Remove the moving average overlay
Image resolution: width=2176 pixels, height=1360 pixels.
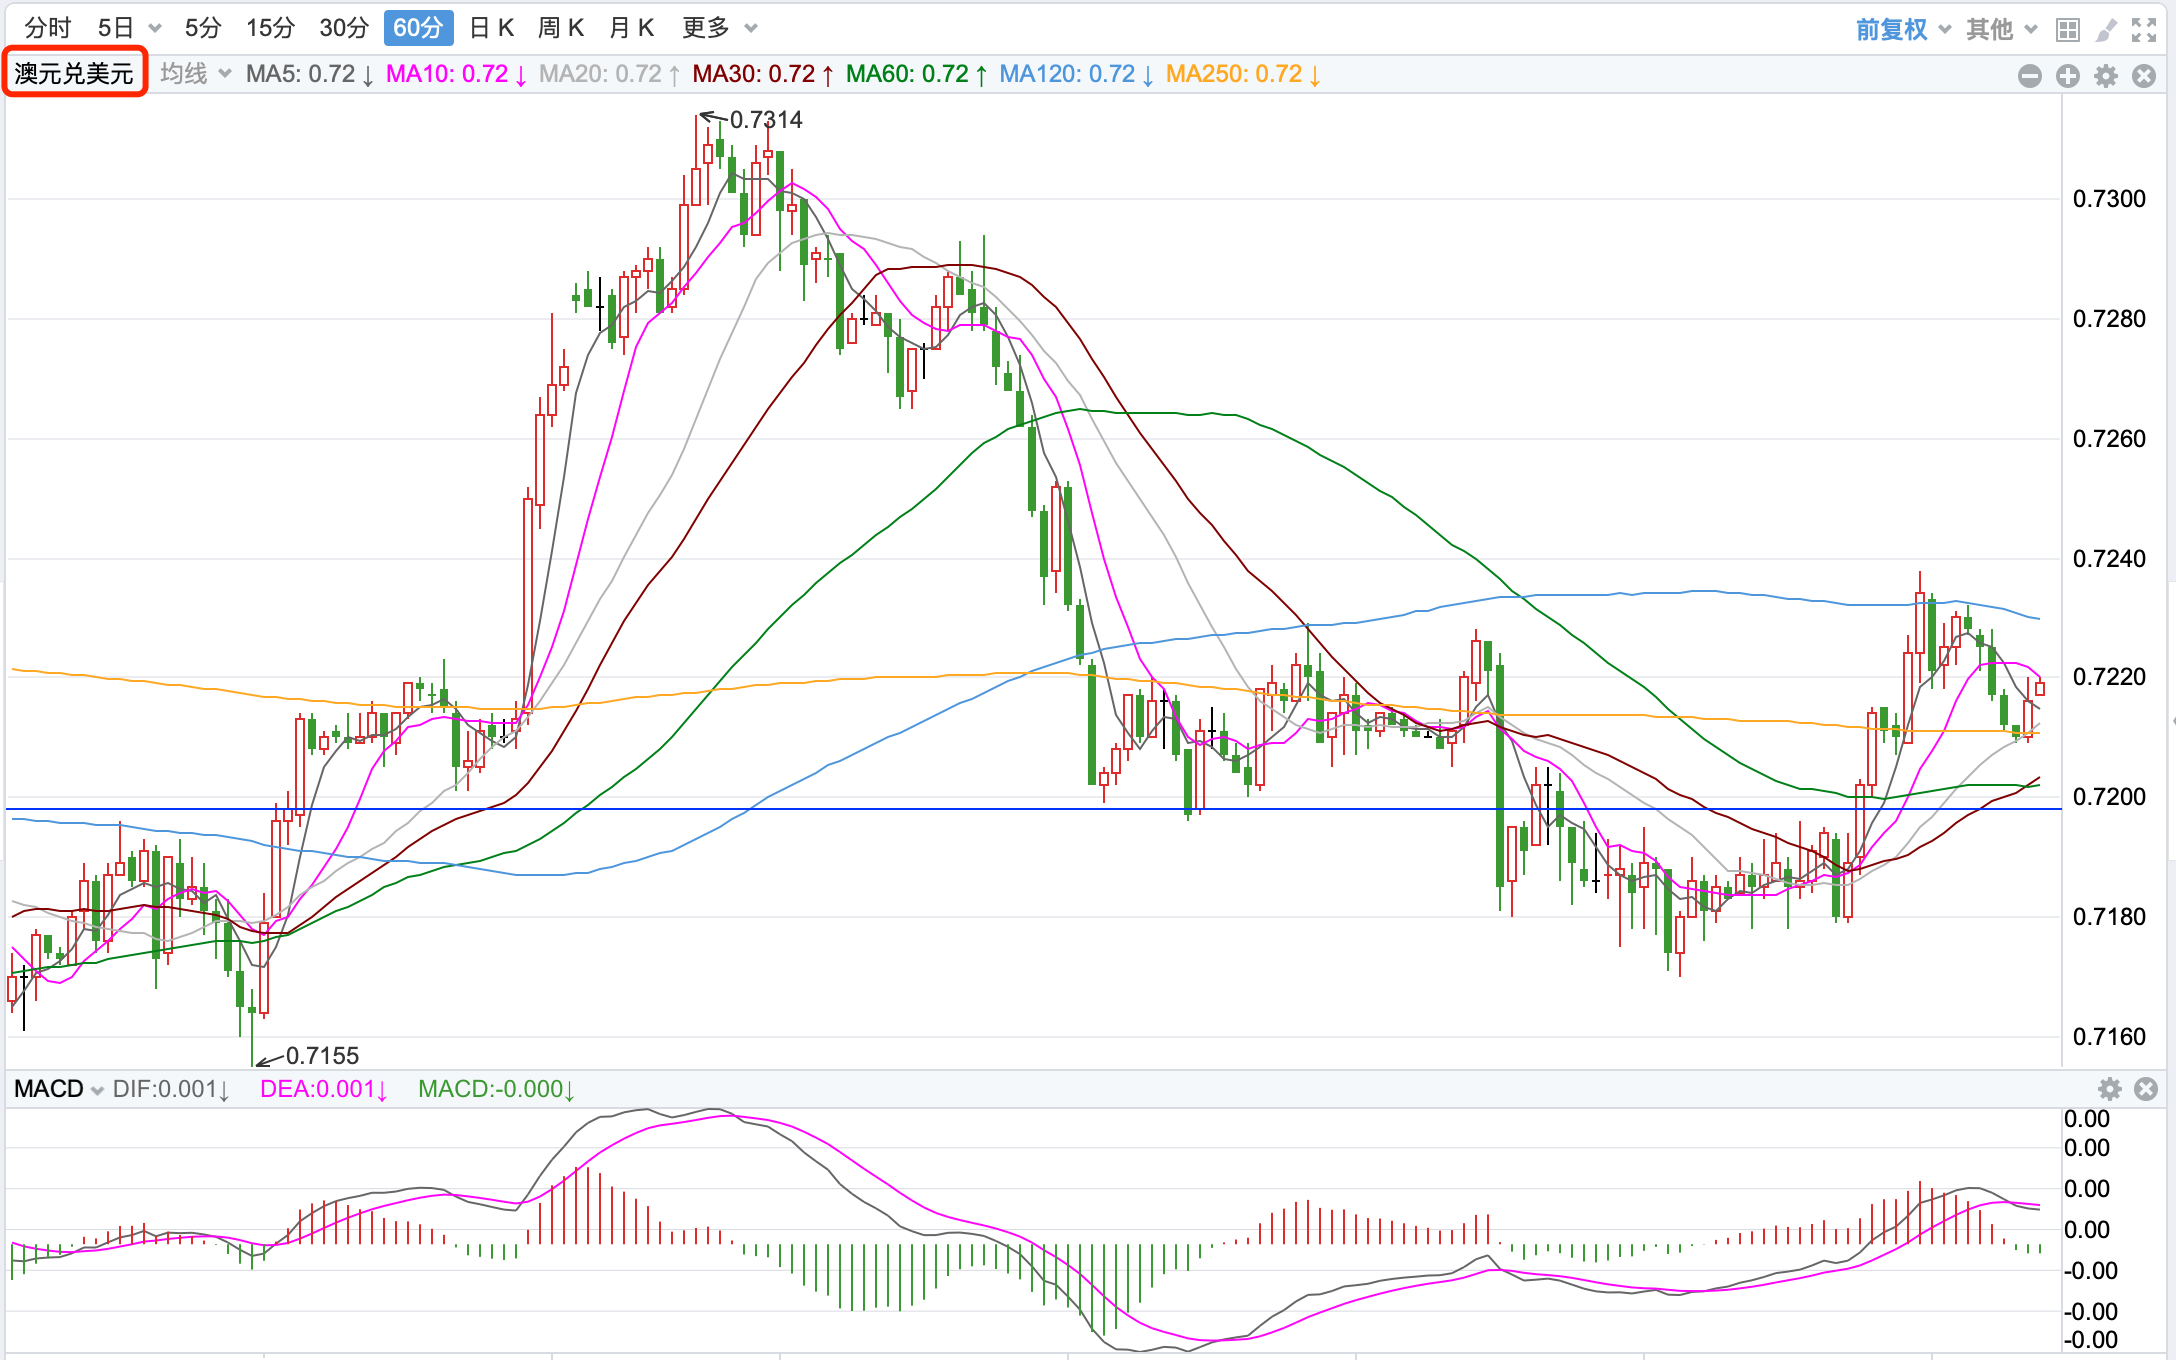click(2144, 76)
